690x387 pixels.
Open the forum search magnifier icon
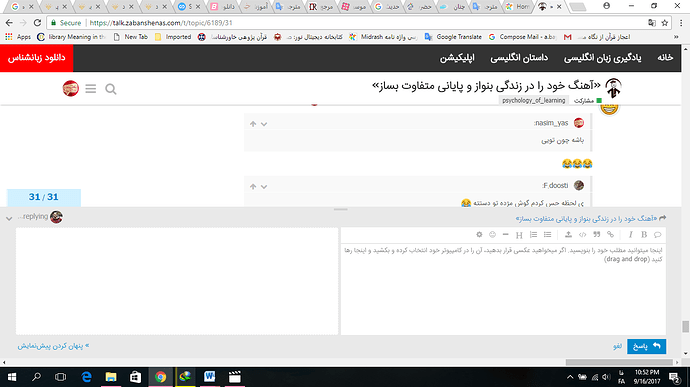click(x=111, y=89)
